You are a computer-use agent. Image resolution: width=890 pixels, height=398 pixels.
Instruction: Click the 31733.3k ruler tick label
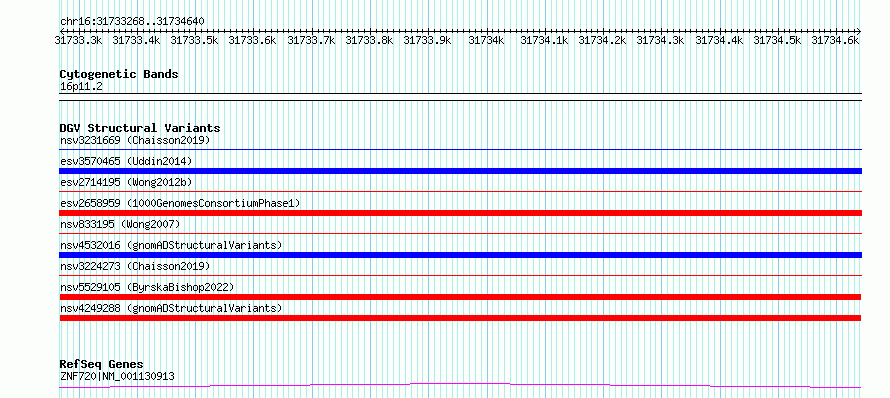click(x=78, y=40)
